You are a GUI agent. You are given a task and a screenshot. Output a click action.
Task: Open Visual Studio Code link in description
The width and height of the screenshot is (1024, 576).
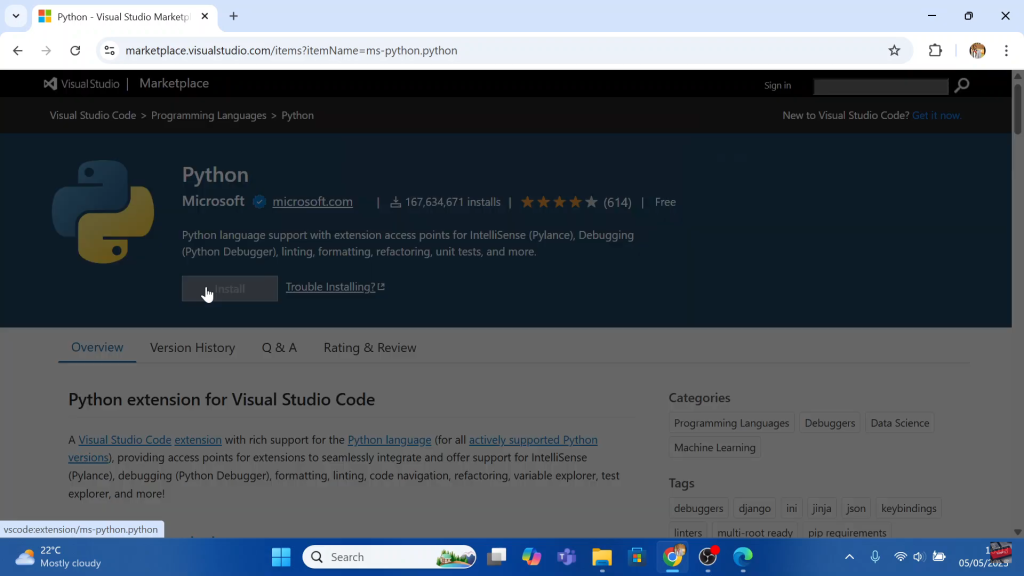pyautogui.click(x=125, y=440)
